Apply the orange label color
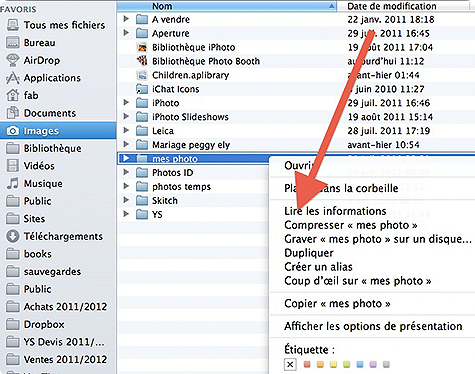Screen dimensions: 475x374 click(x=320, y=364)
